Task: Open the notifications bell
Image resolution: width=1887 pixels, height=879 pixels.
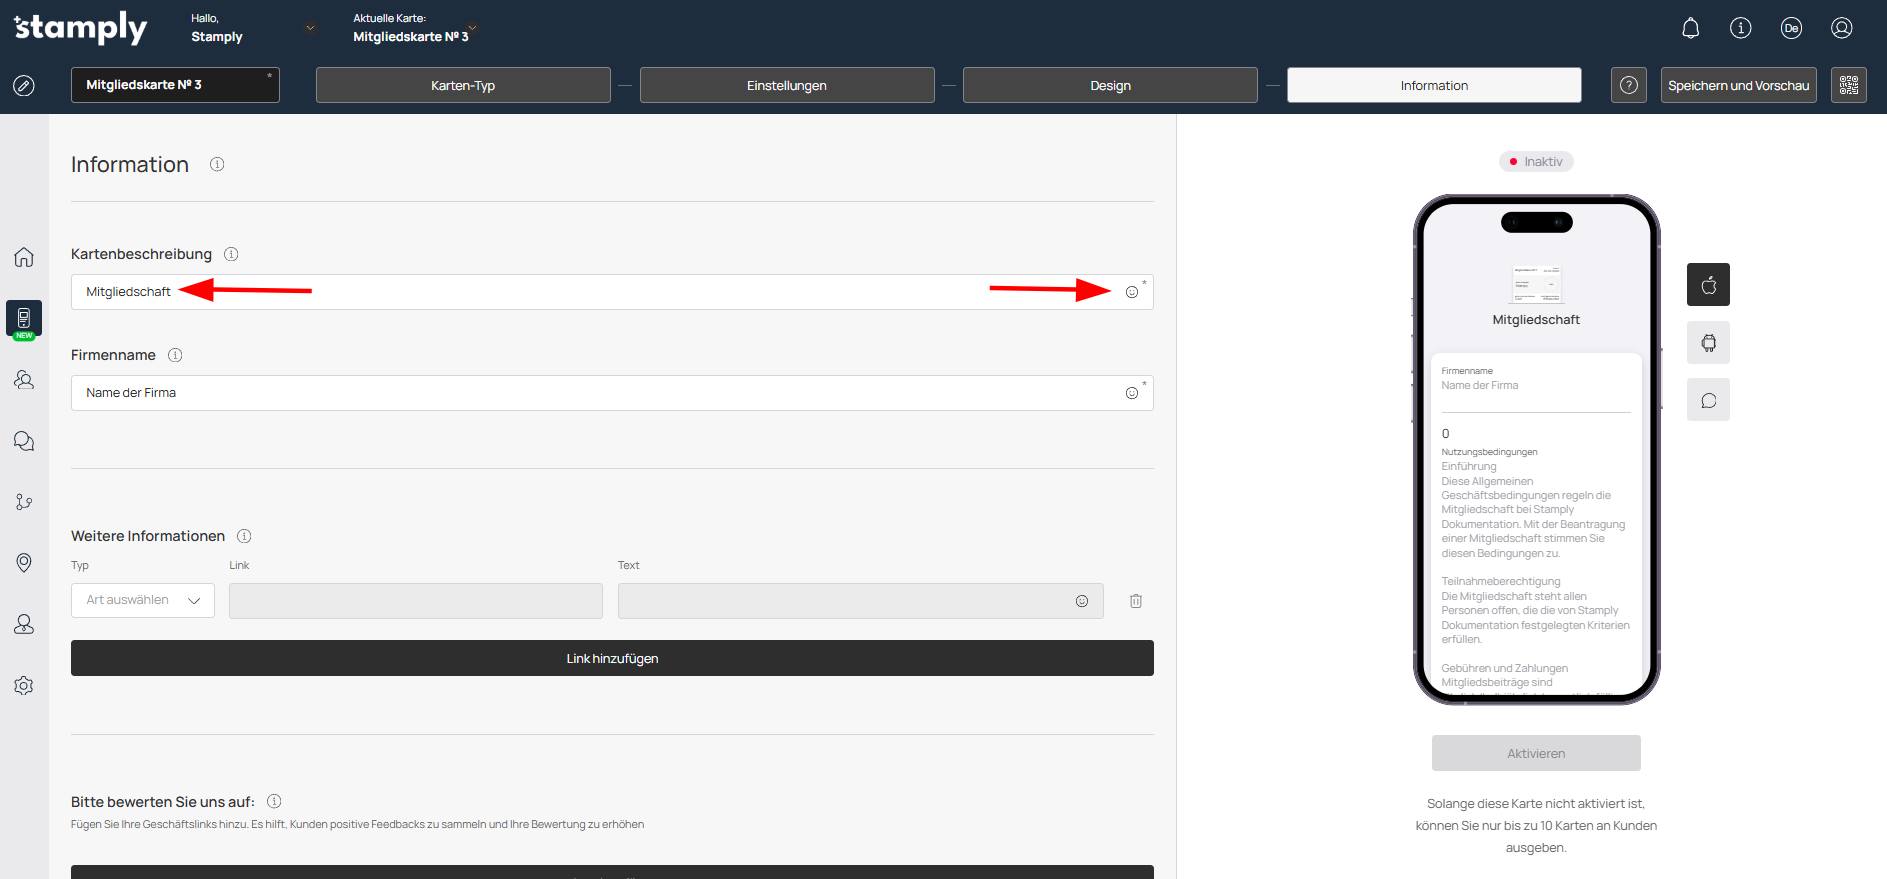Action: coord(1690,28)
